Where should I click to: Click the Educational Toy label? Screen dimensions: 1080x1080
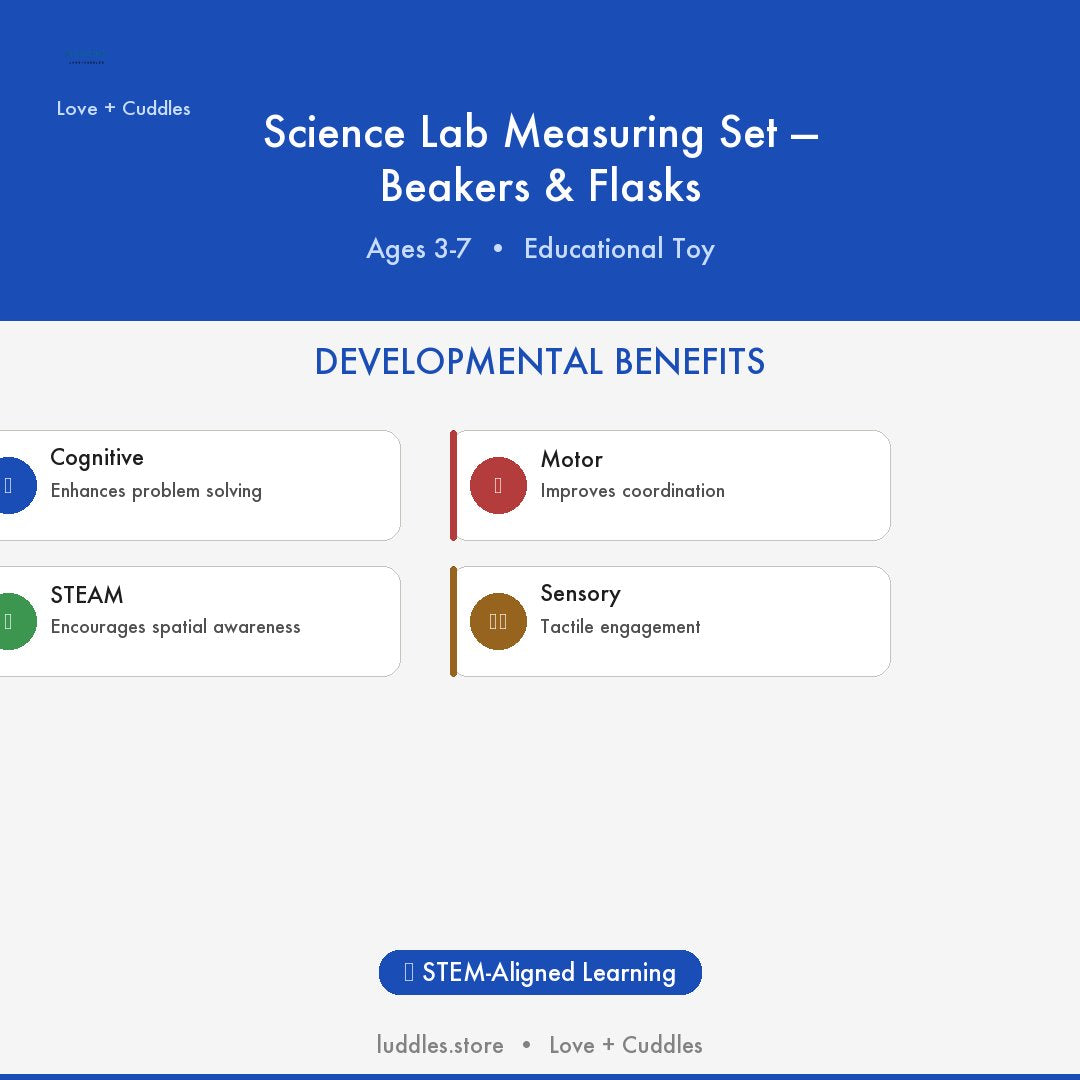(x=619, y=249)
